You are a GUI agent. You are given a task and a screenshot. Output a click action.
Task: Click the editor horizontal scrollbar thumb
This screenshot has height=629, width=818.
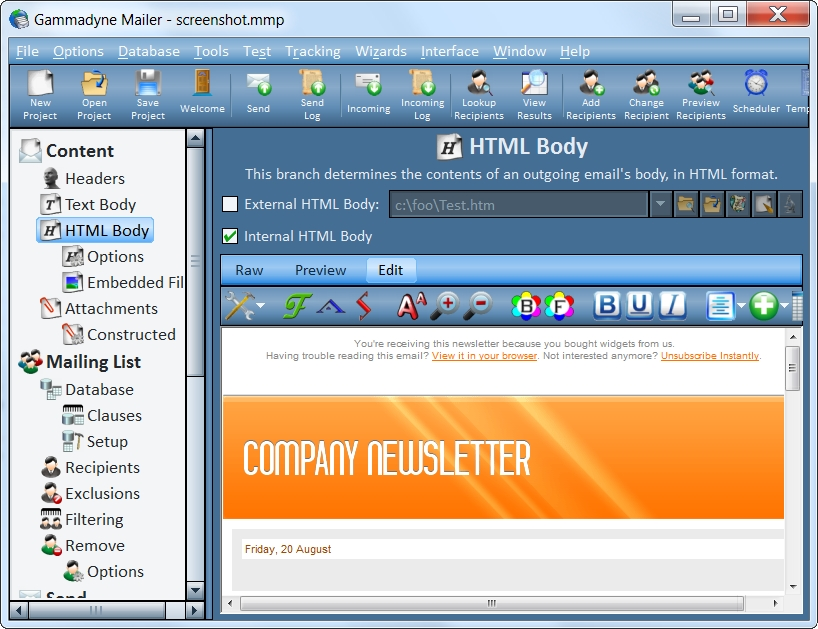491,603
